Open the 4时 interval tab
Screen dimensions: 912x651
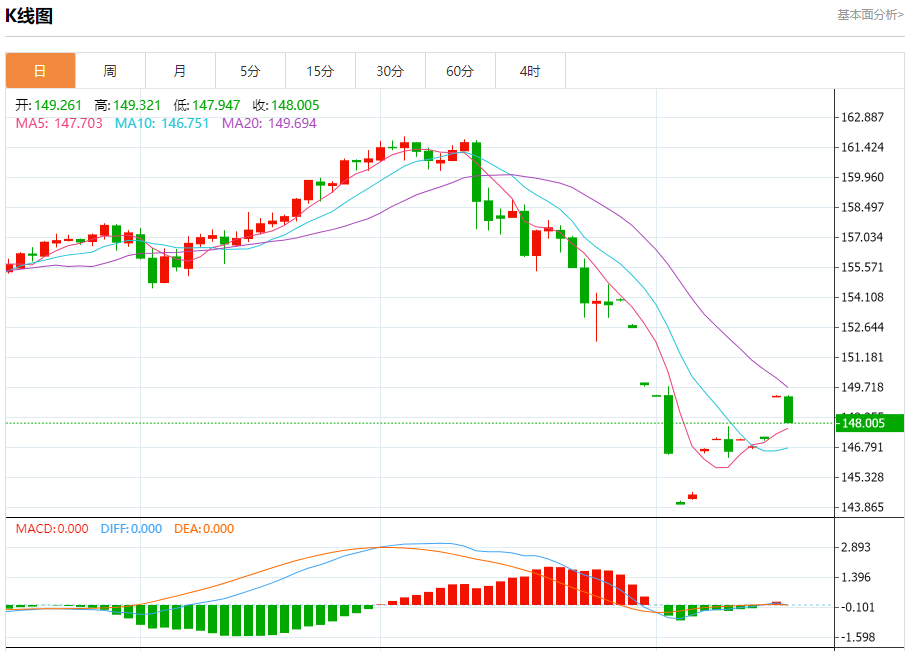[530, 71]
